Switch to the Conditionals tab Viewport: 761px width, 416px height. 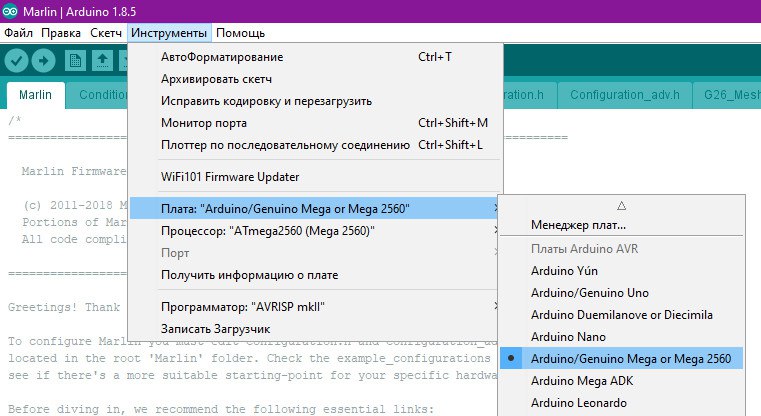[97, 95]
